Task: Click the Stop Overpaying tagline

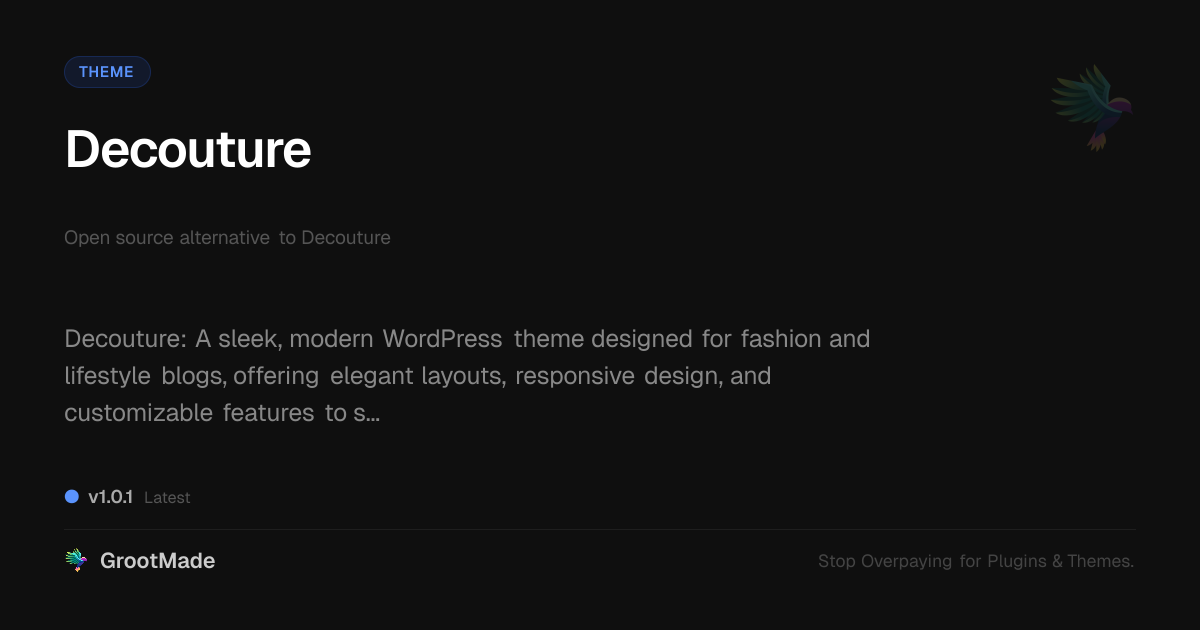Action: coord(976,561)
